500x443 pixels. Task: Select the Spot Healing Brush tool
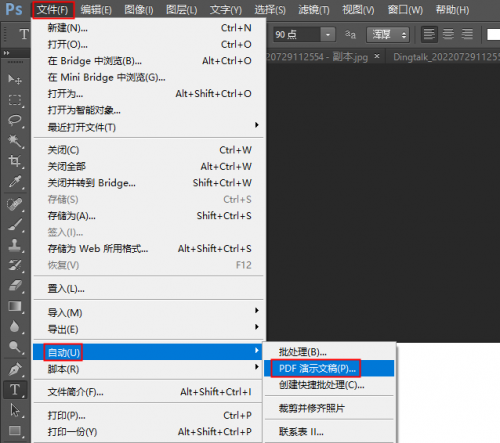[15, 204]
